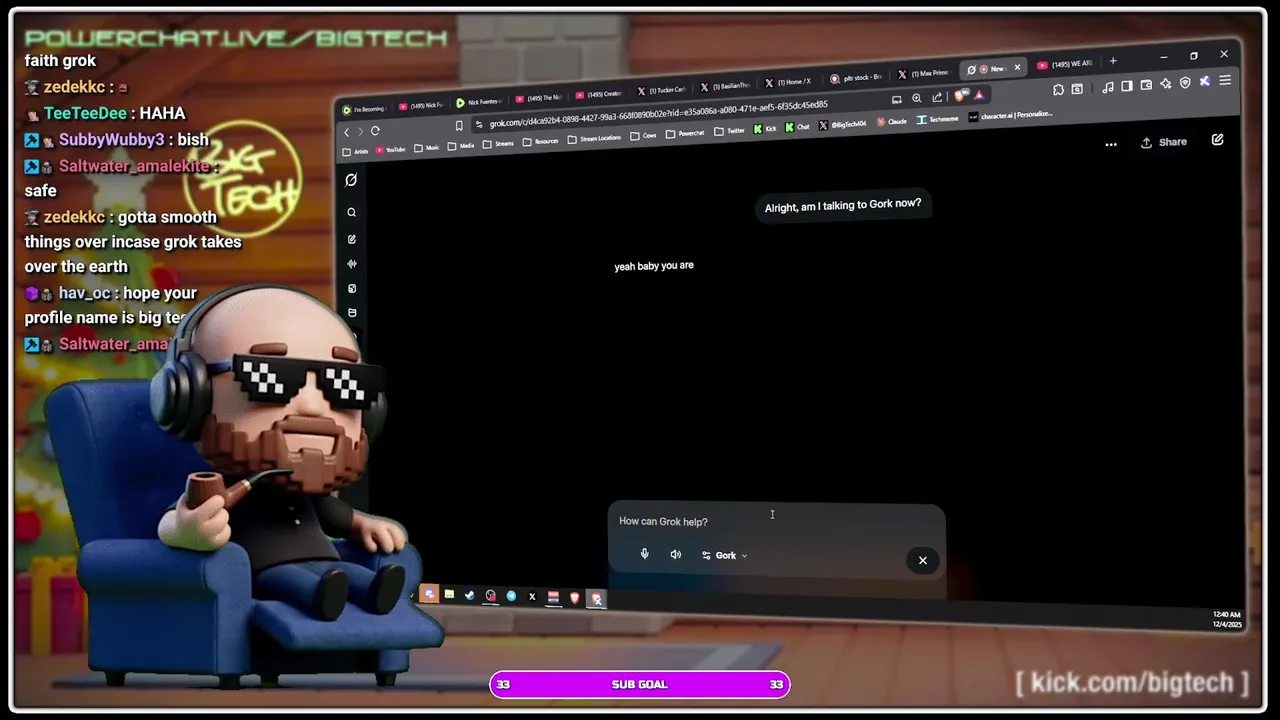Switch to the '(1) Home / X' tab
The width and height of the screenshot is (1280, 720).
(x=788, y=81)
